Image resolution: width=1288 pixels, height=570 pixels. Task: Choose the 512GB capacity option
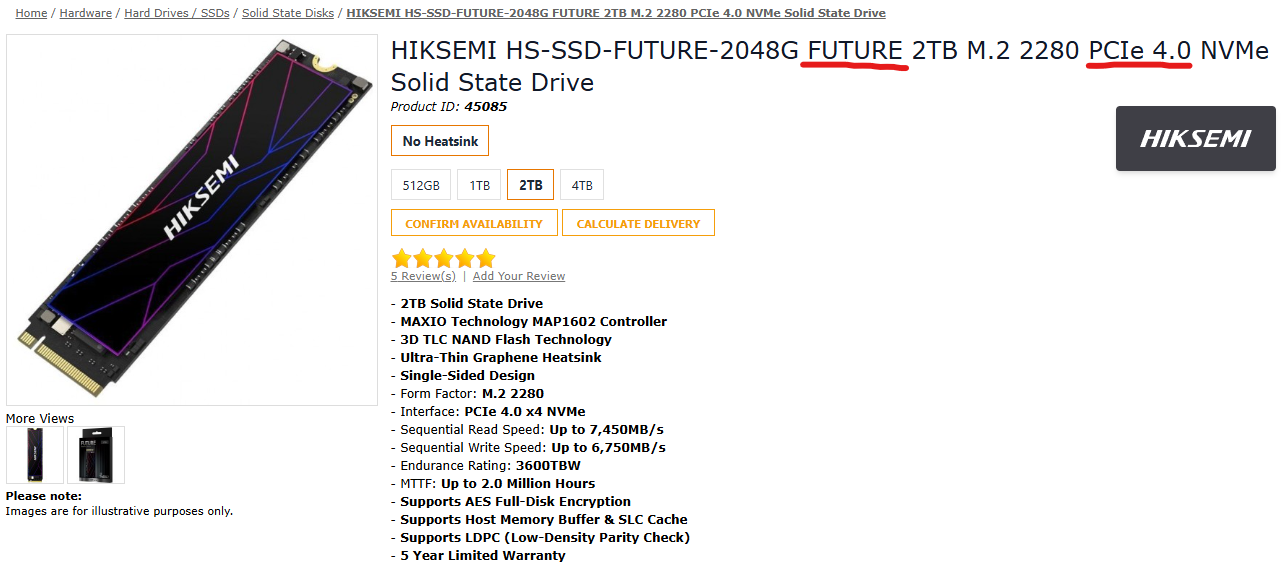(x=421, y=185)
